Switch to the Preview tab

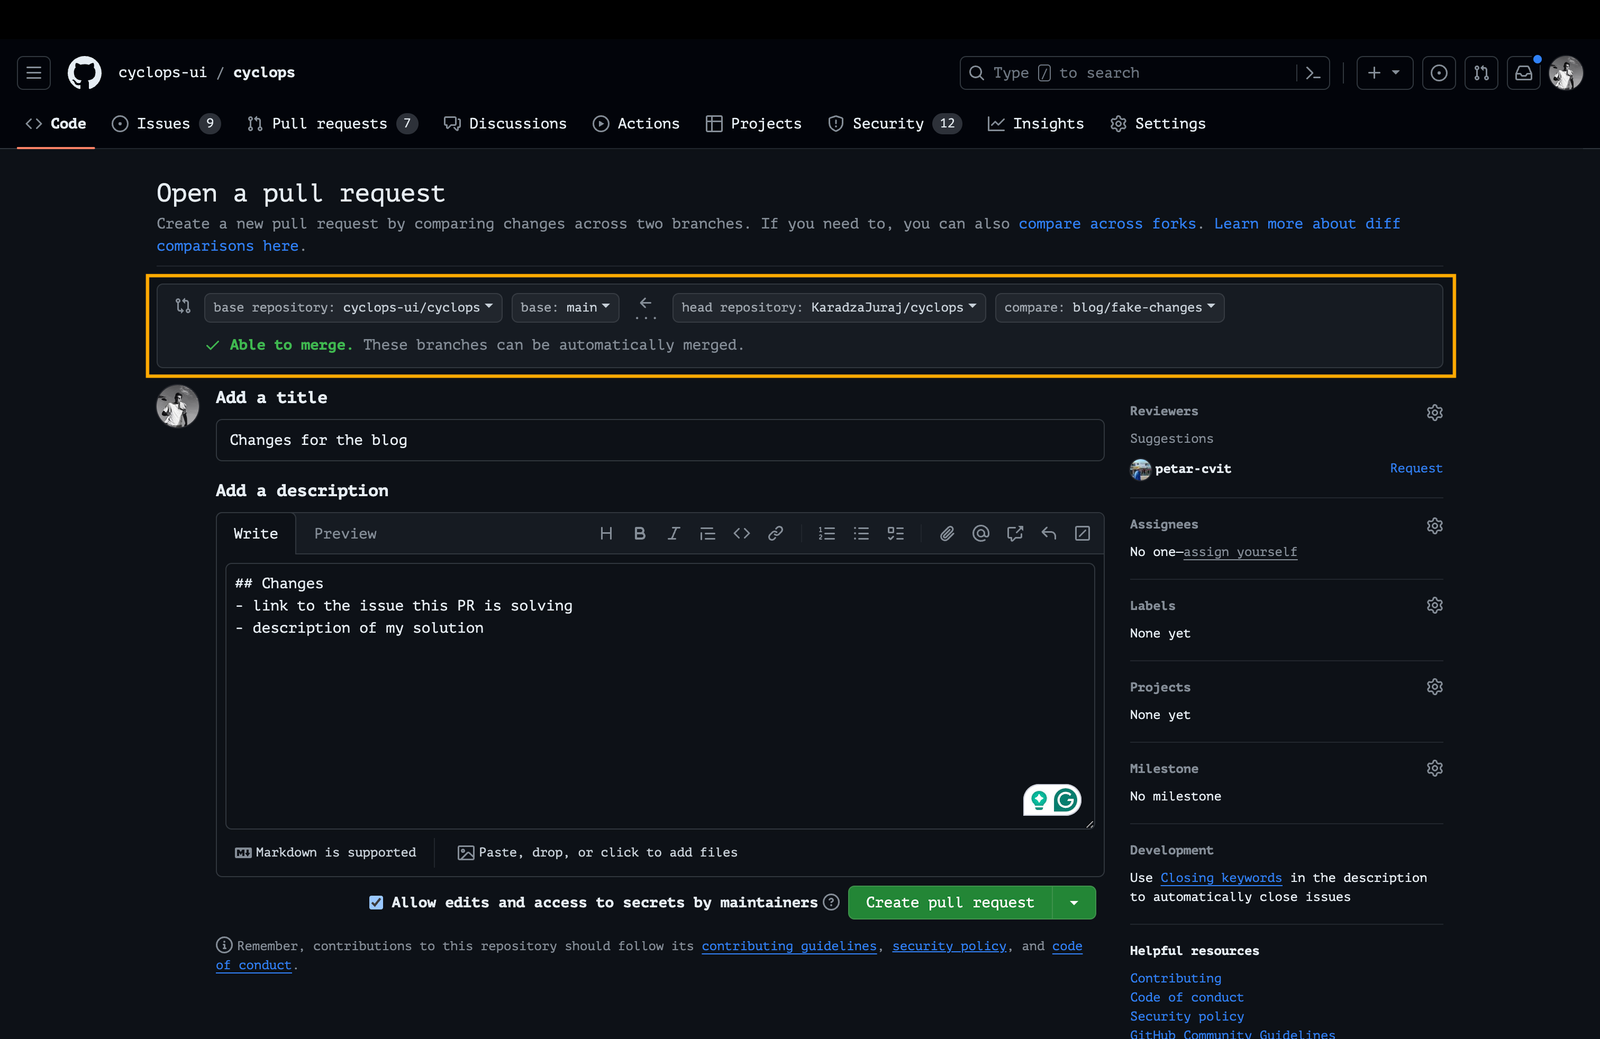tap(345, 534)
